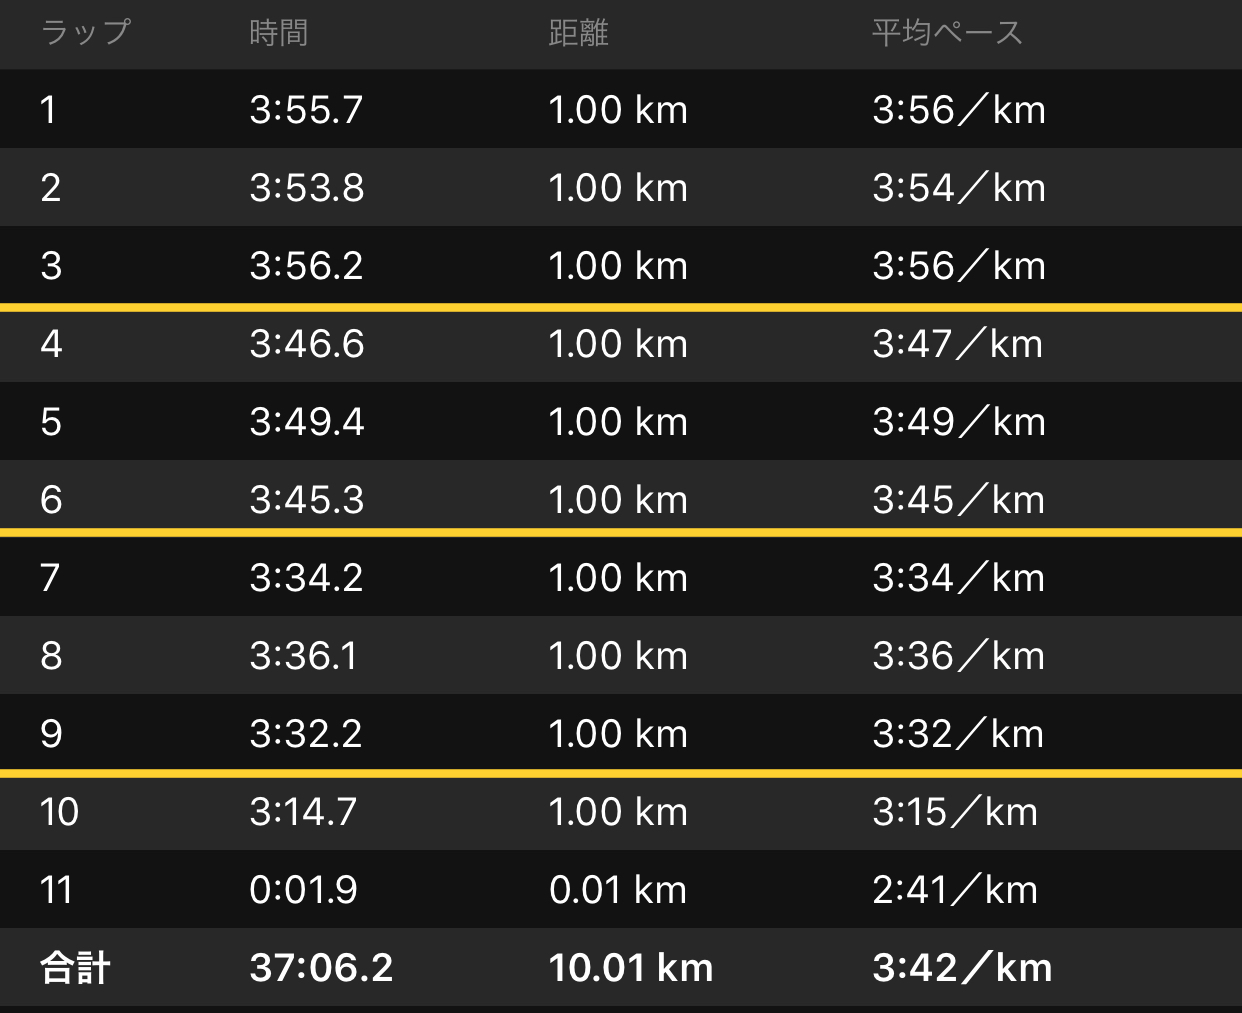This screenshot has width=1242, height=1013.
Task: Select the 平均ペース column header
Action: click(947, 33)
